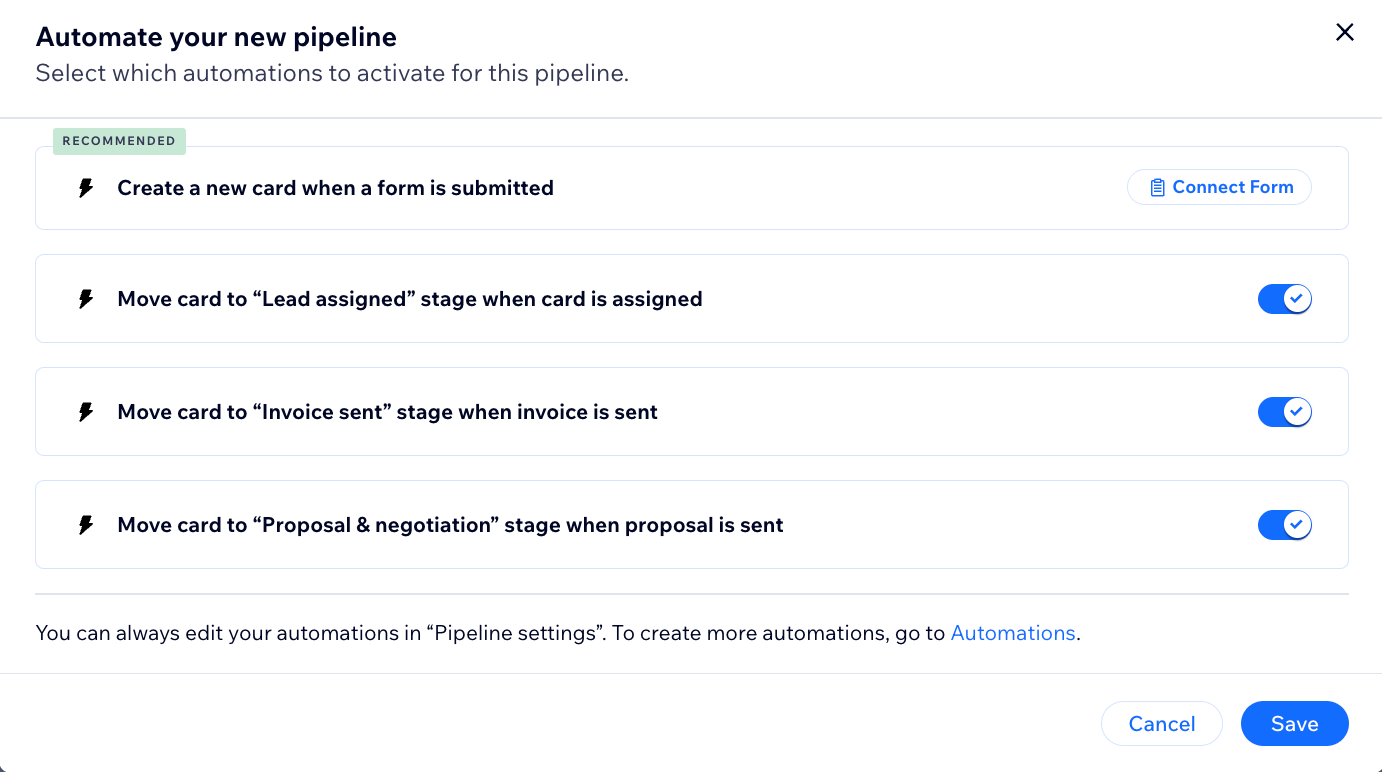This screenshot has height=772, width=1382.
Task: Turn off the Invoice sent automation toggle
Action: (1284, 412)
